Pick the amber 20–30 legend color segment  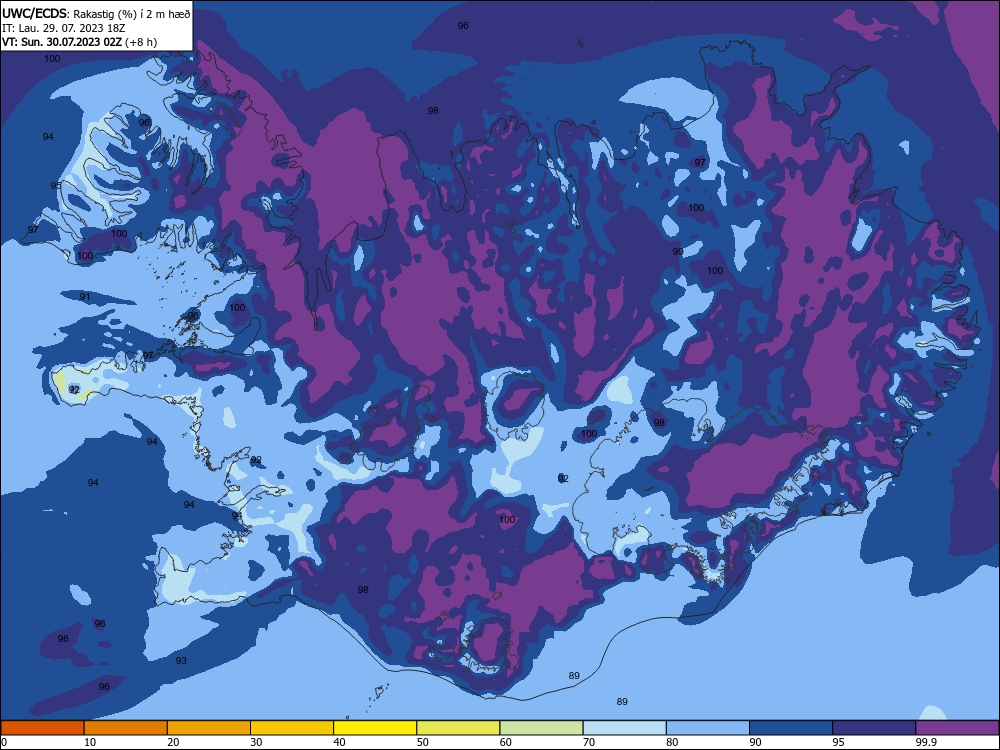point(209,728)
